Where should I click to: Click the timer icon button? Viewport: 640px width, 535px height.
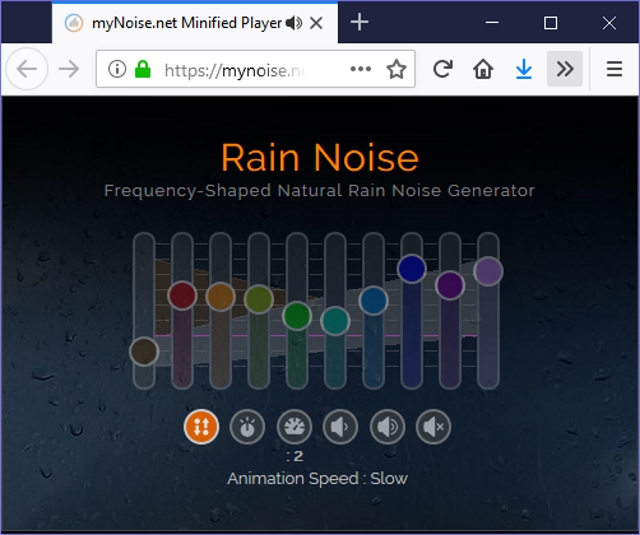(x=247, y=427)
